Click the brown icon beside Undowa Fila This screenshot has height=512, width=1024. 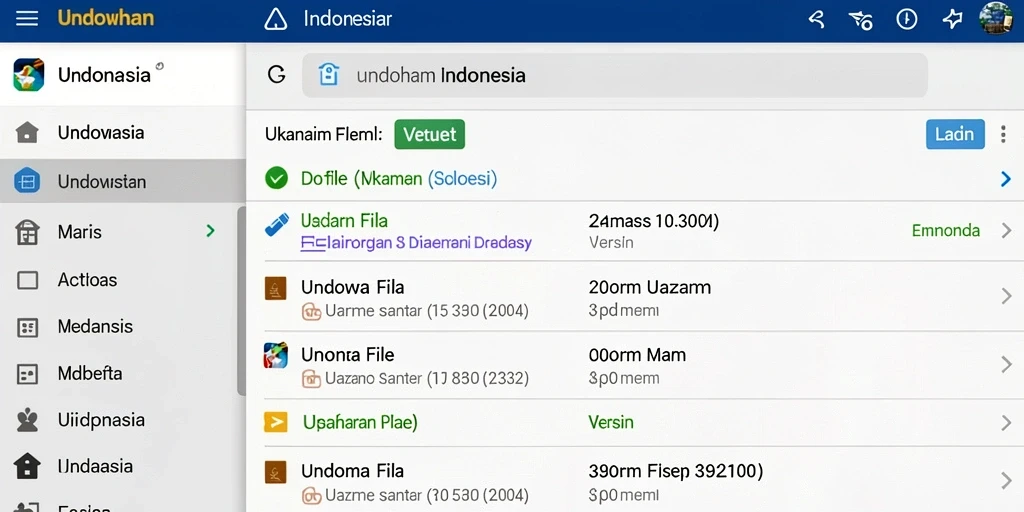pos(276,288)
